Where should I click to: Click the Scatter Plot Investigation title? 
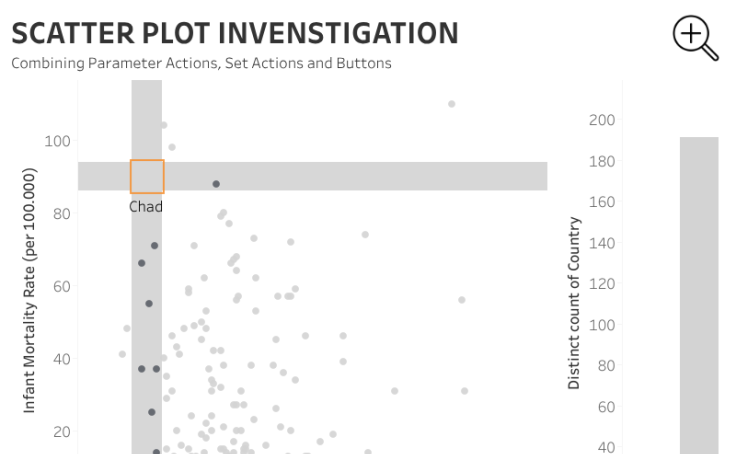[x=235, y=33]
